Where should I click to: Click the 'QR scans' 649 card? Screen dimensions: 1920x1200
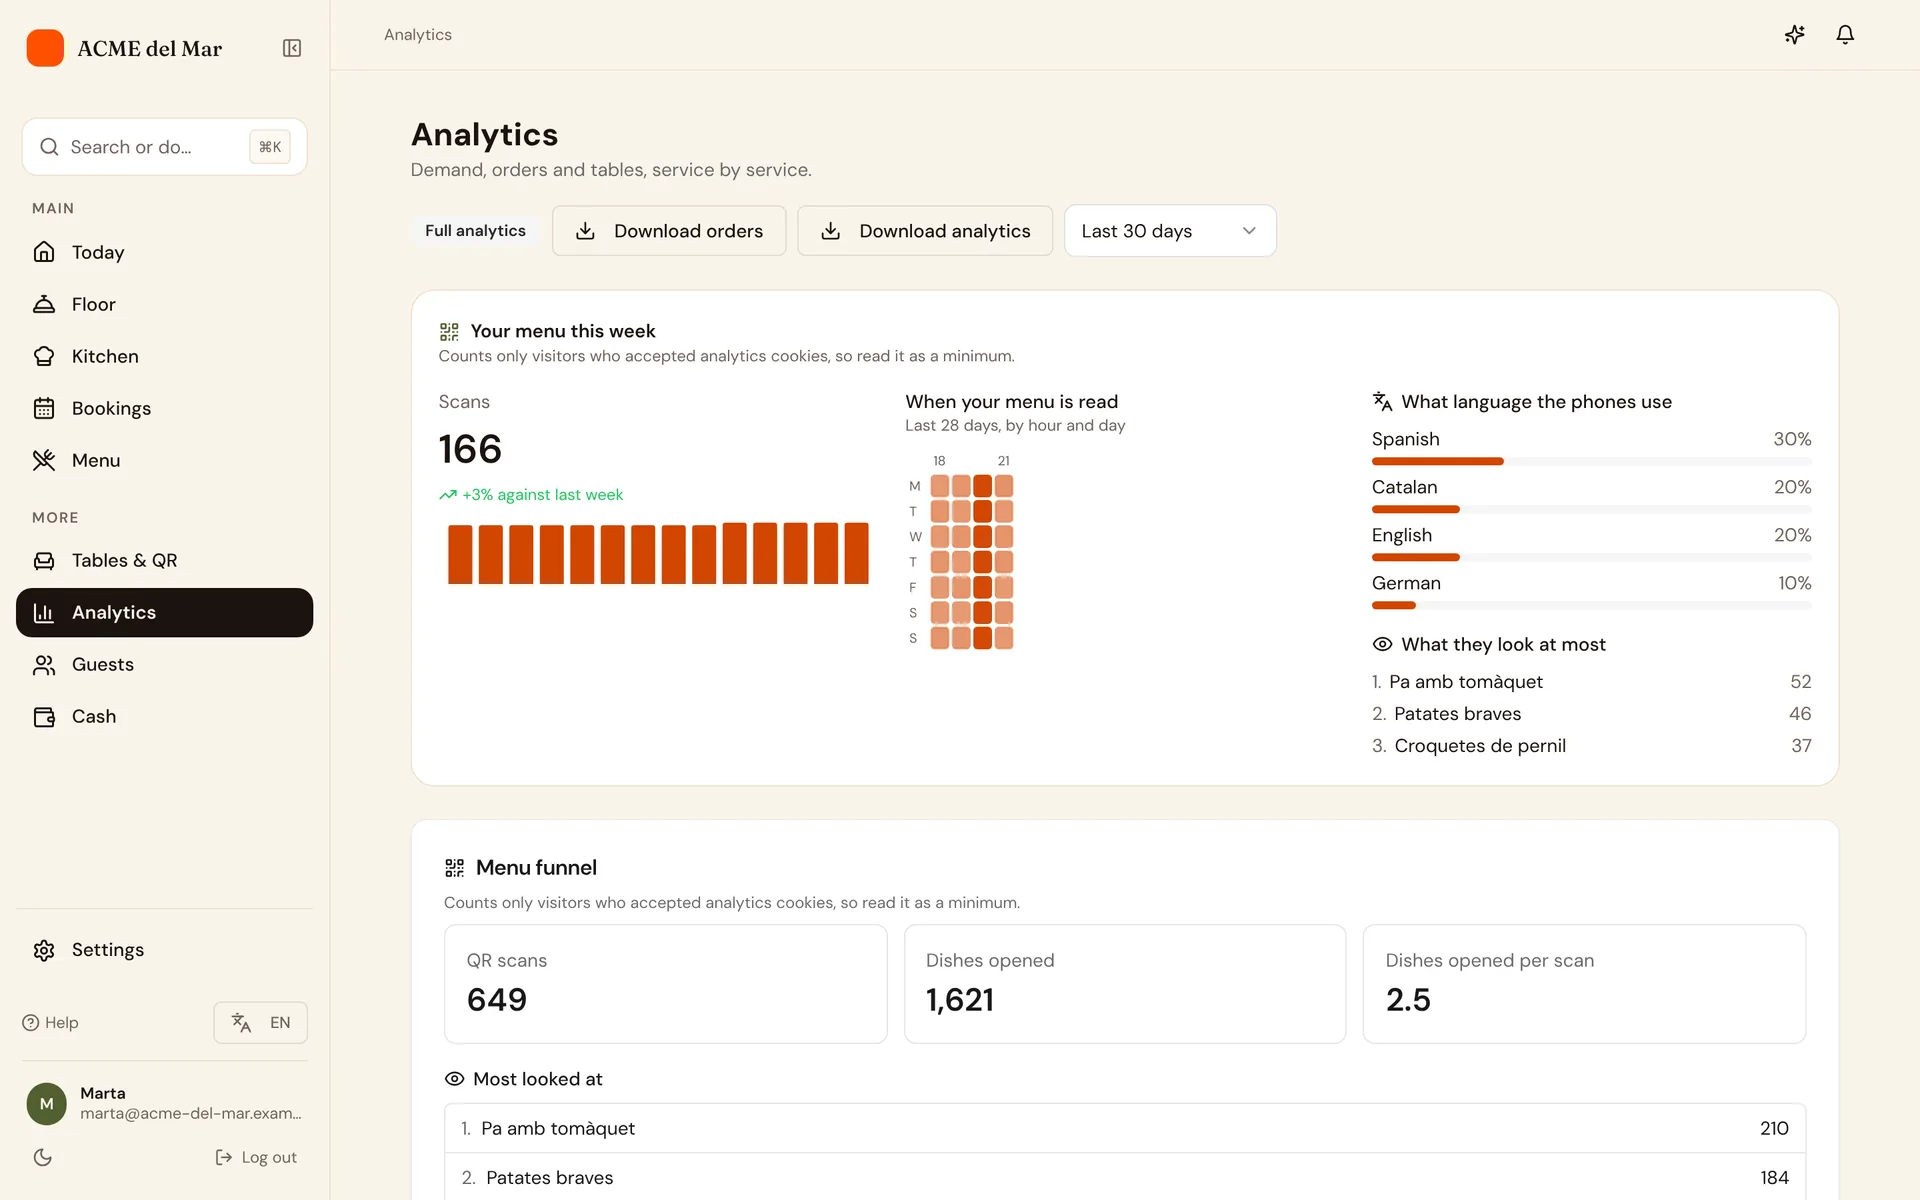(x=665, y=984)
